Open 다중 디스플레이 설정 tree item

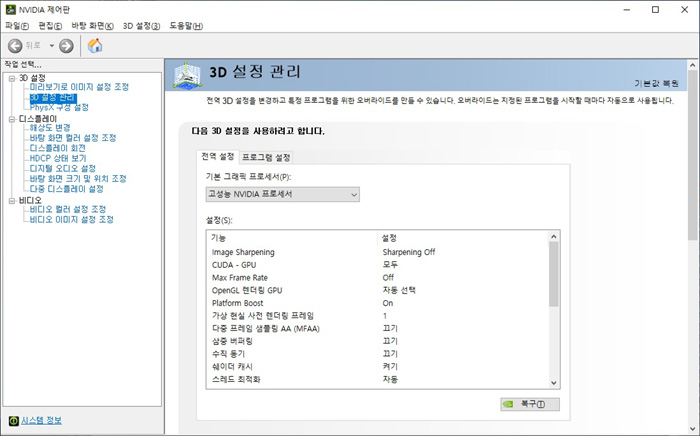point(67,189)
